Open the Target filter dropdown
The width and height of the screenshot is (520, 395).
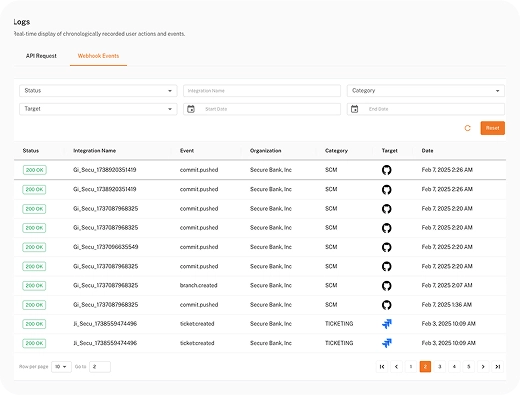pyautogui.click(x=98, y=109)
